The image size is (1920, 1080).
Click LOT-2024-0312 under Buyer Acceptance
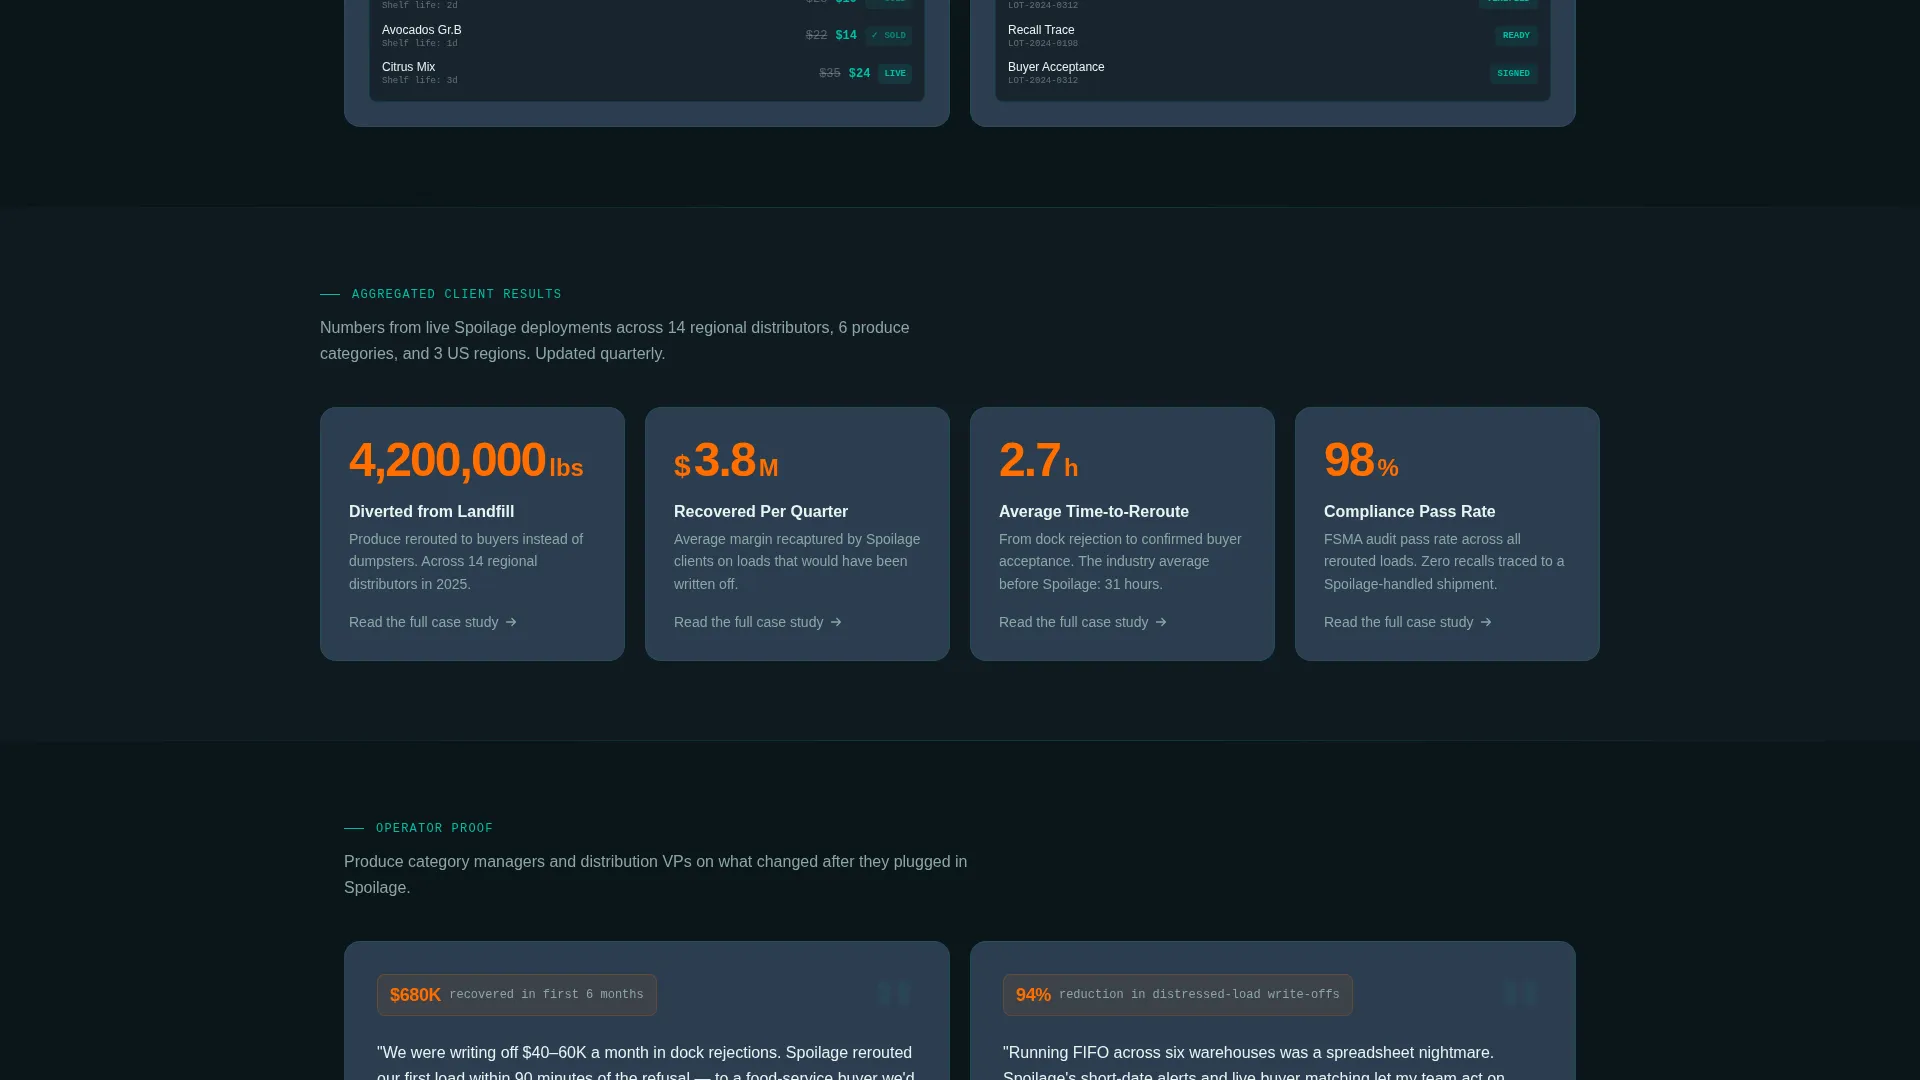pyautogui.click(x=1042, y=81)
